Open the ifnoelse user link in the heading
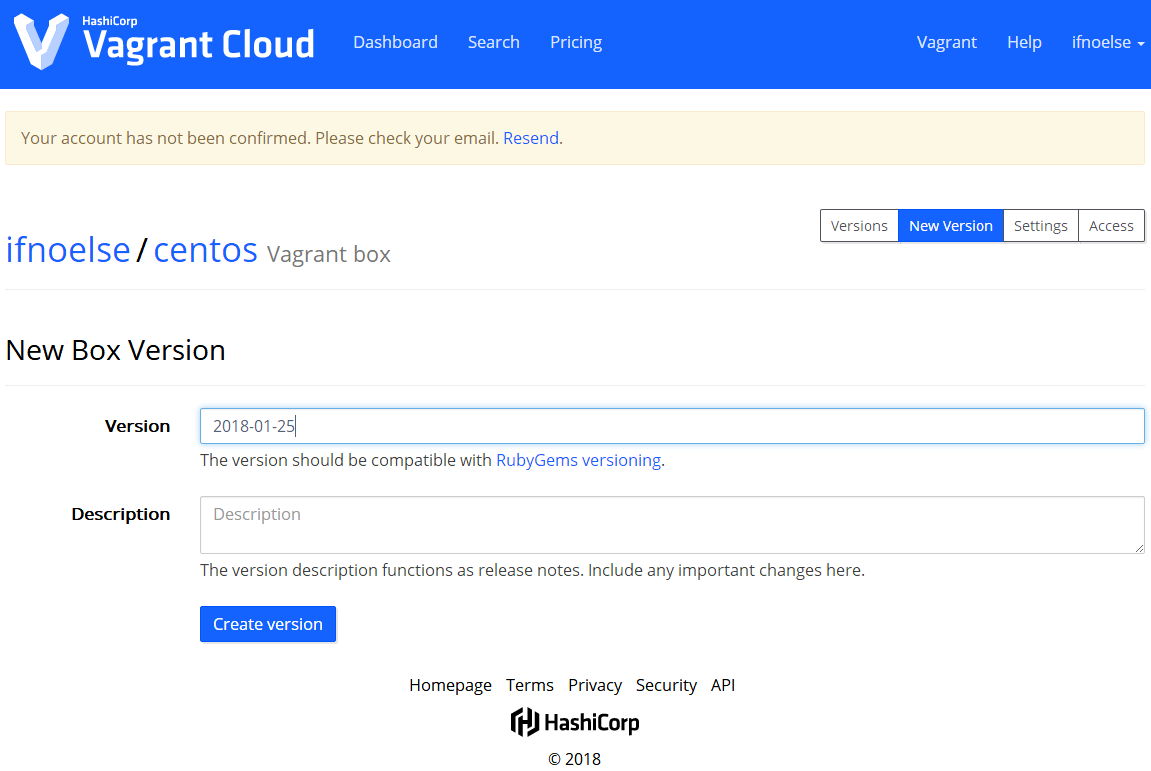 [x=68, y=250]
